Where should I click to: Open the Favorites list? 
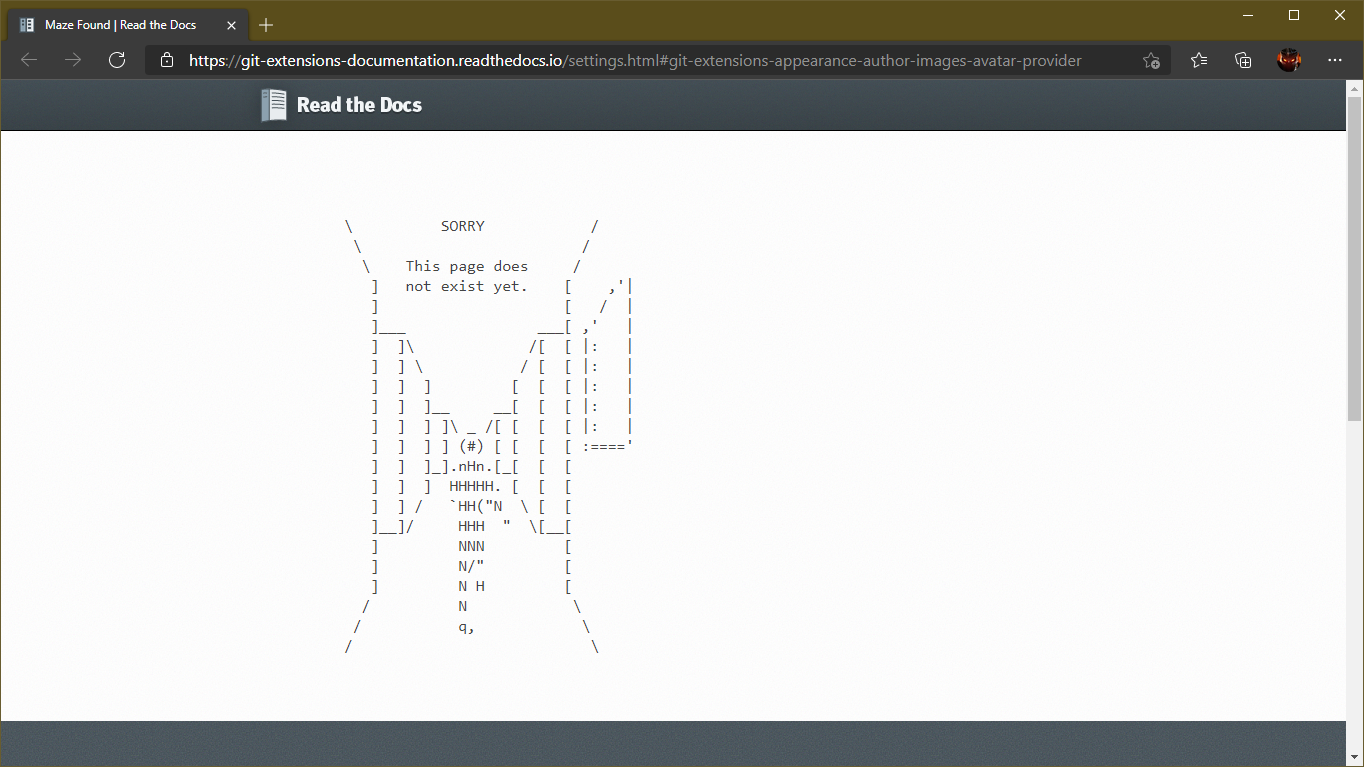tap(1198, 60)
